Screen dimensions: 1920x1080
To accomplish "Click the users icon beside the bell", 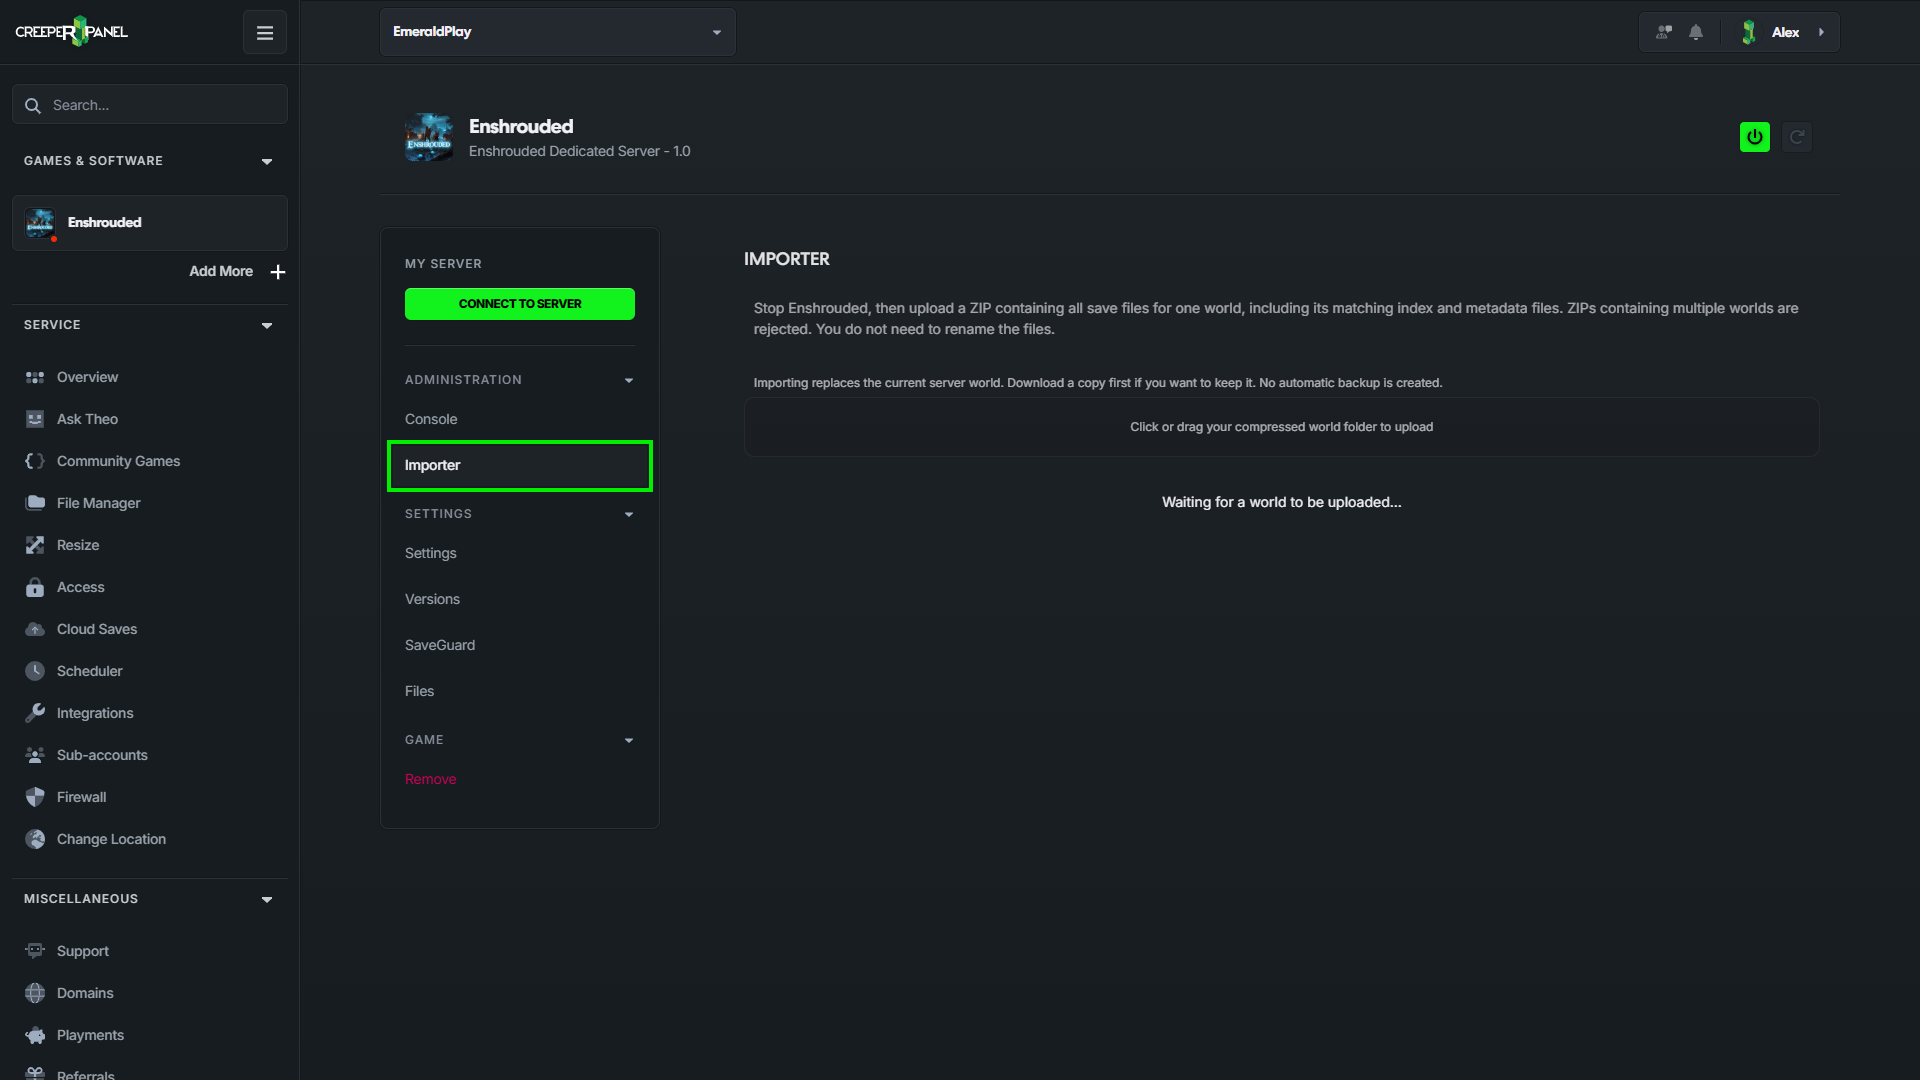I will tap(1664, 32).
